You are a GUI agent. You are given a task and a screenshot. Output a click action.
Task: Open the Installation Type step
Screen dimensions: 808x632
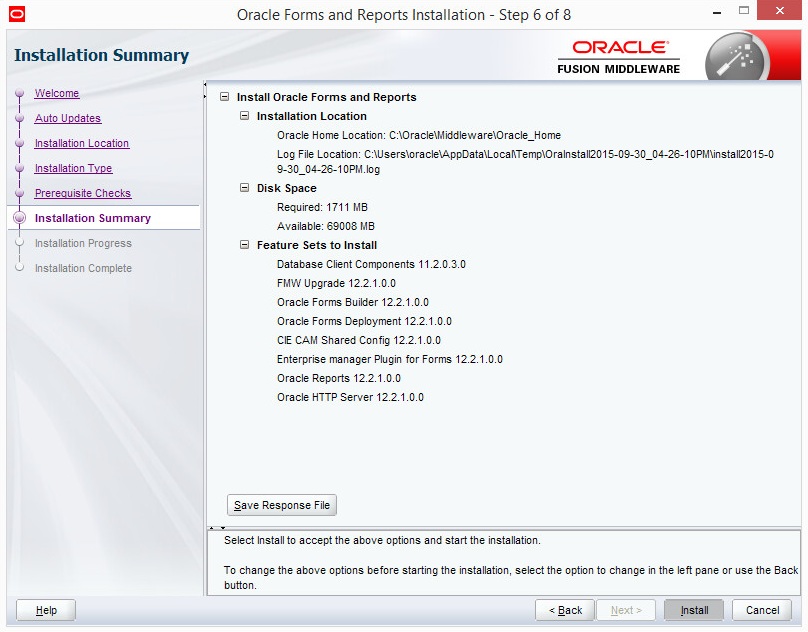click(73, 168)
